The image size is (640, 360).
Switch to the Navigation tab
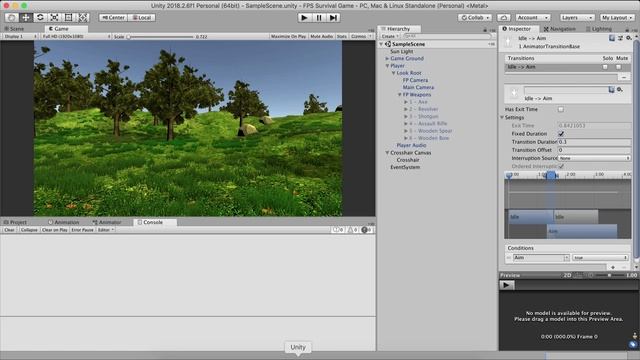point(560,29)
